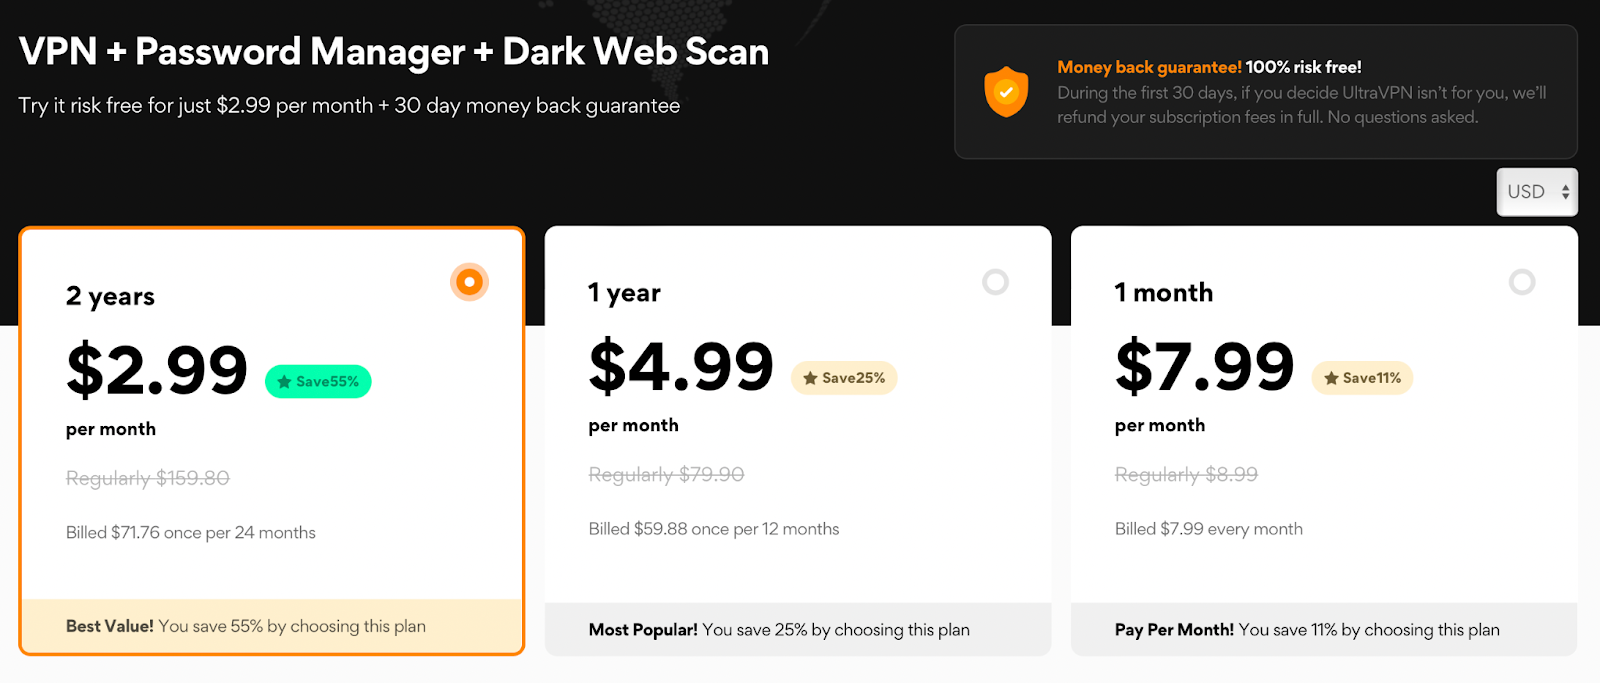Screen dimensions: 1600x683
Task: Click the VPN + Password Manager heading
Action: 394,52
